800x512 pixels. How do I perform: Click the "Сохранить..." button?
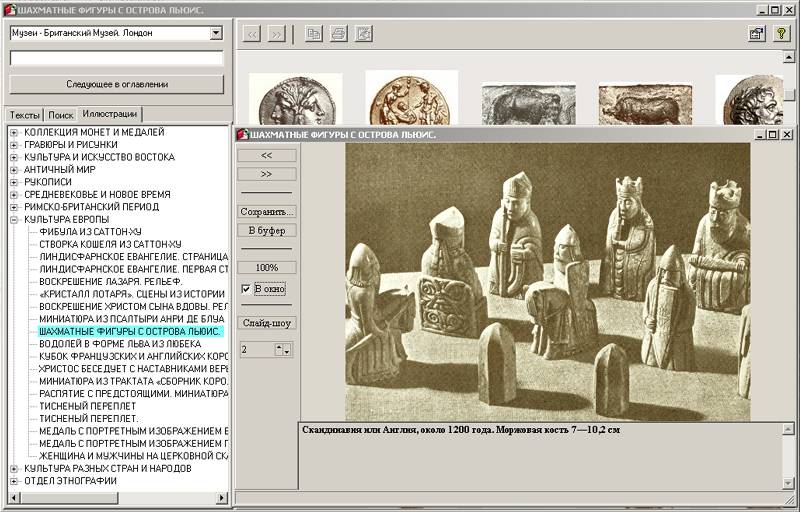pos(267,212)
